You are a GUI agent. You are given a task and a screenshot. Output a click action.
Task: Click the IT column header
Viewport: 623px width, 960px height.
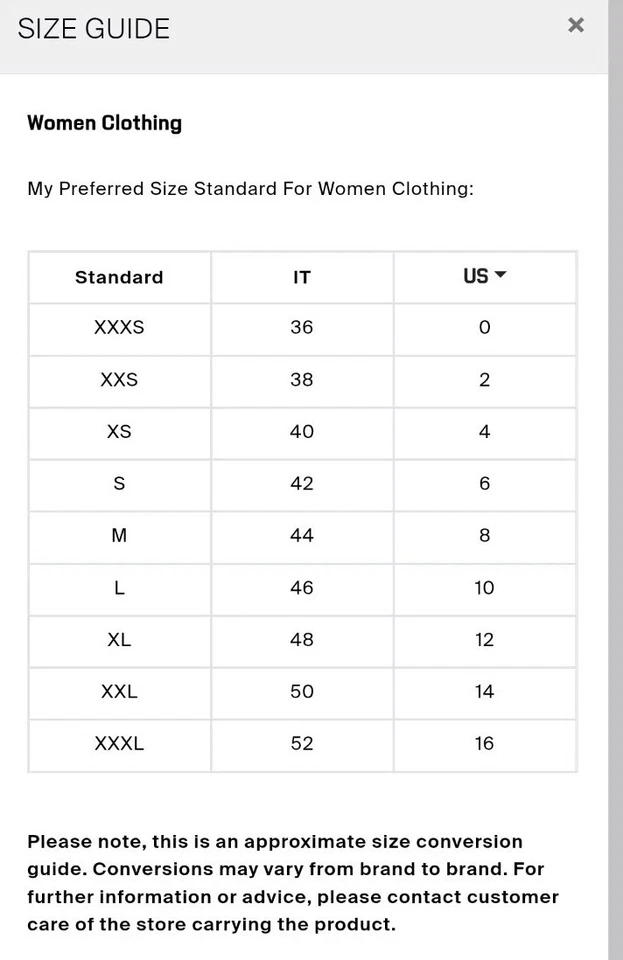click(x=301, y=277)
